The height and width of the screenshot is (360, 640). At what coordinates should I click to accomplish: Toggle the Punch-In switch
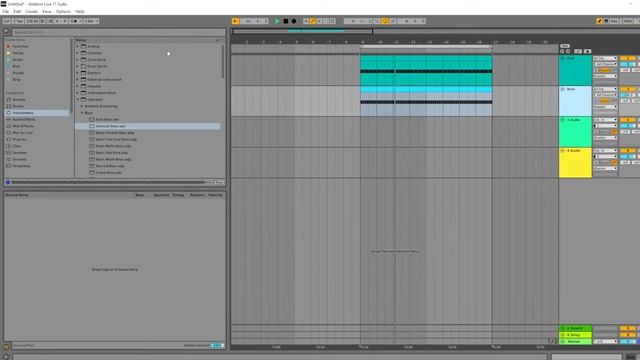tap(377, 21)
